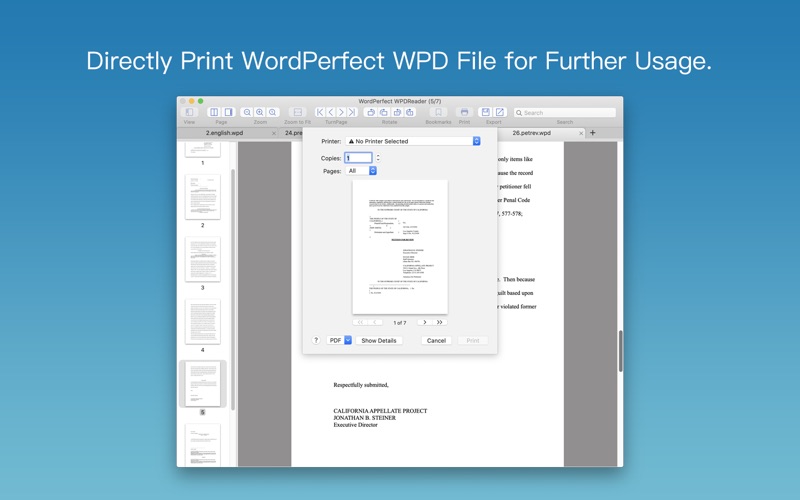800x500 pixels.
Task: Click '1 of 7' page indicator
Action: pos(399,322)
